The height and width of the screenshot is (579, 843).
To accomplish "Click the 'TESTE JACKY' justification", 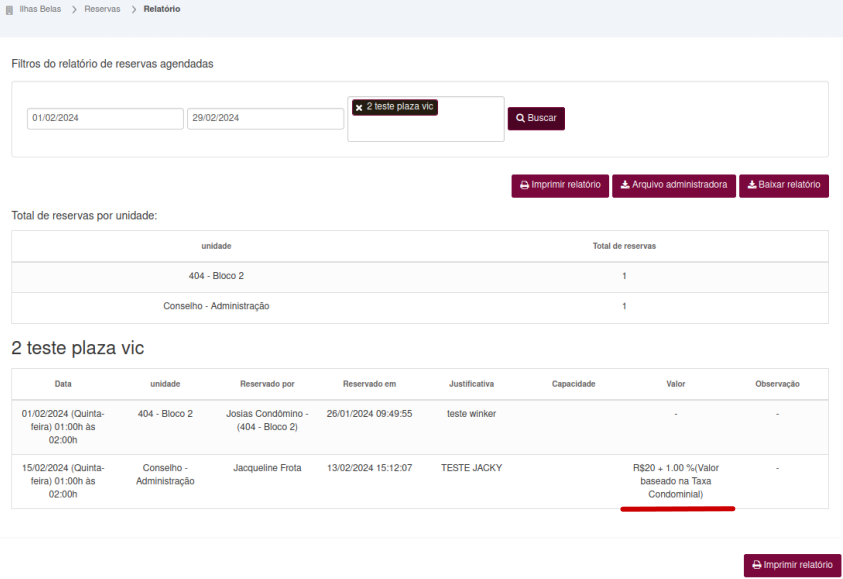I will pos(471,468).
